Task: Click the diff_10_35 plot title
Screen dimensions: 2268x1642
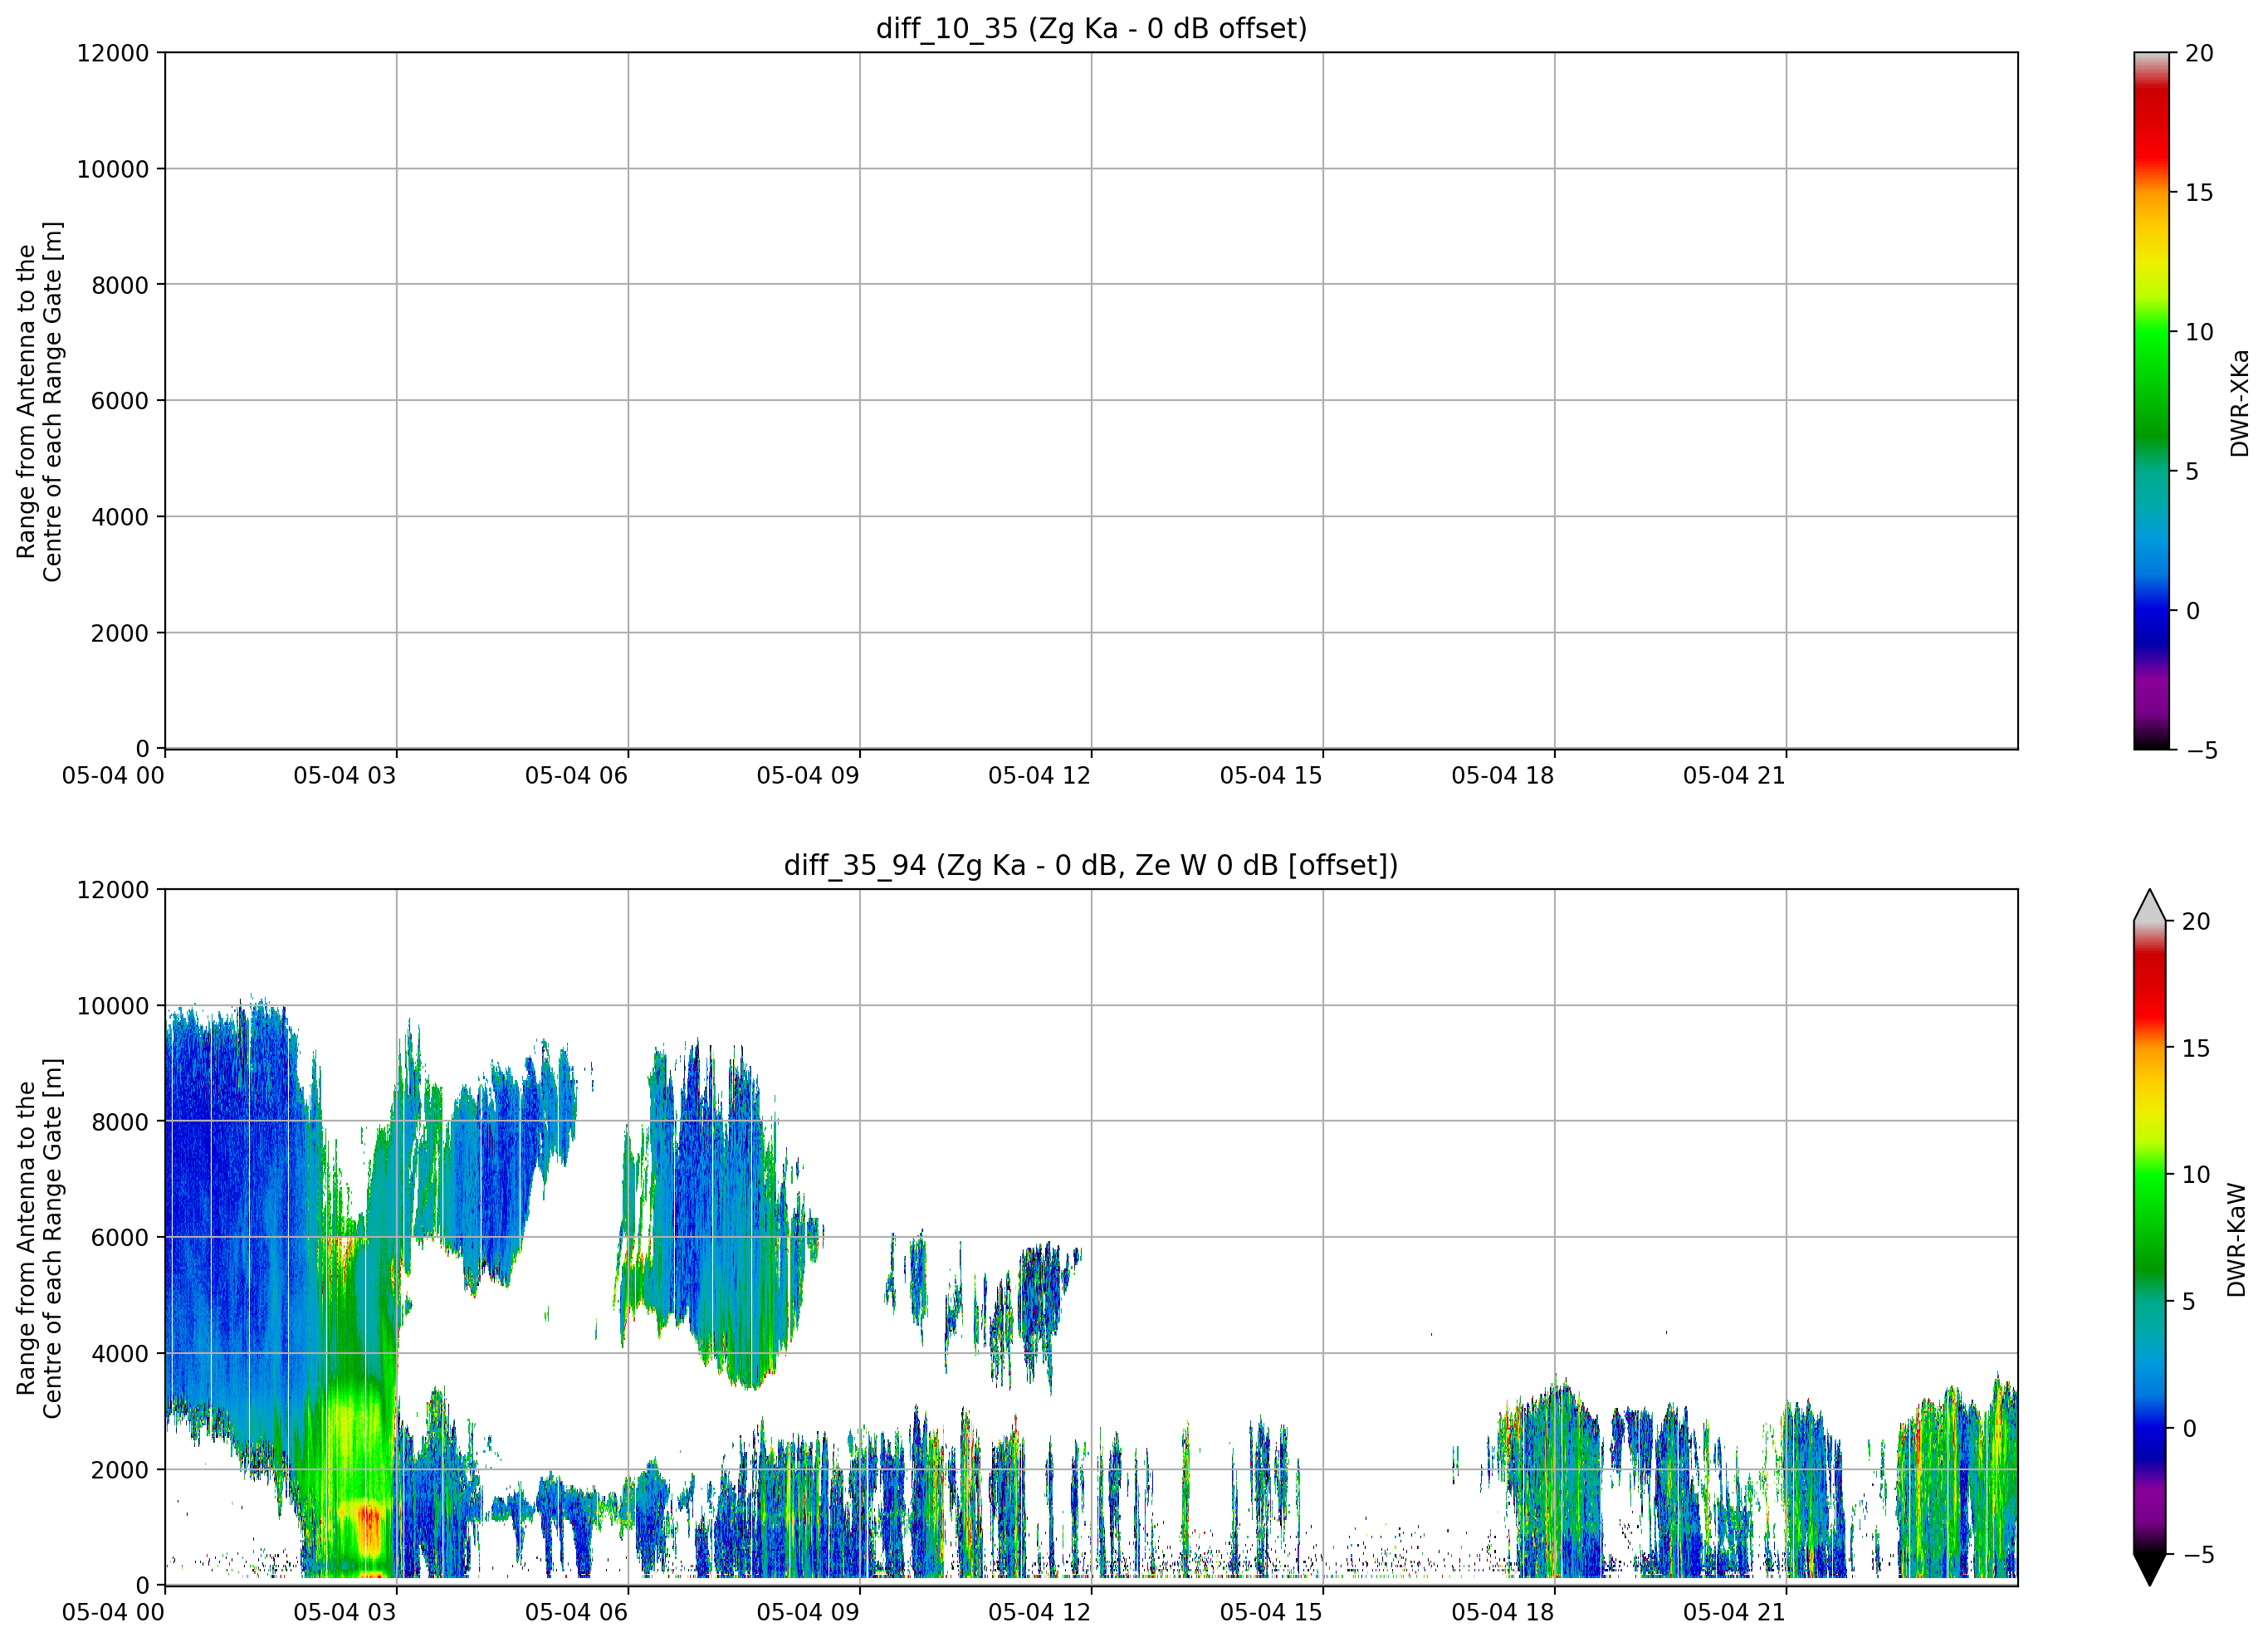Action: pos(1091,29)
